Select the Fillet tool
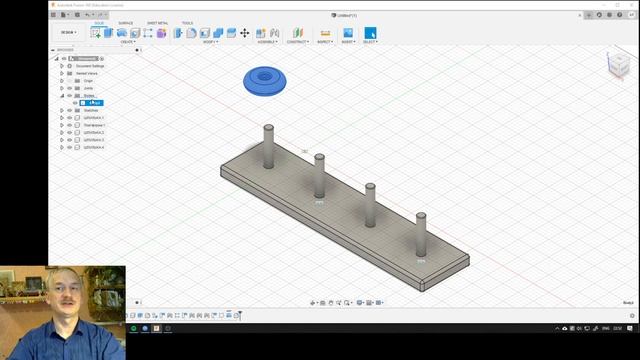Image resolution: width=640 pixels, height=360 pixels. tap(191, 33)
